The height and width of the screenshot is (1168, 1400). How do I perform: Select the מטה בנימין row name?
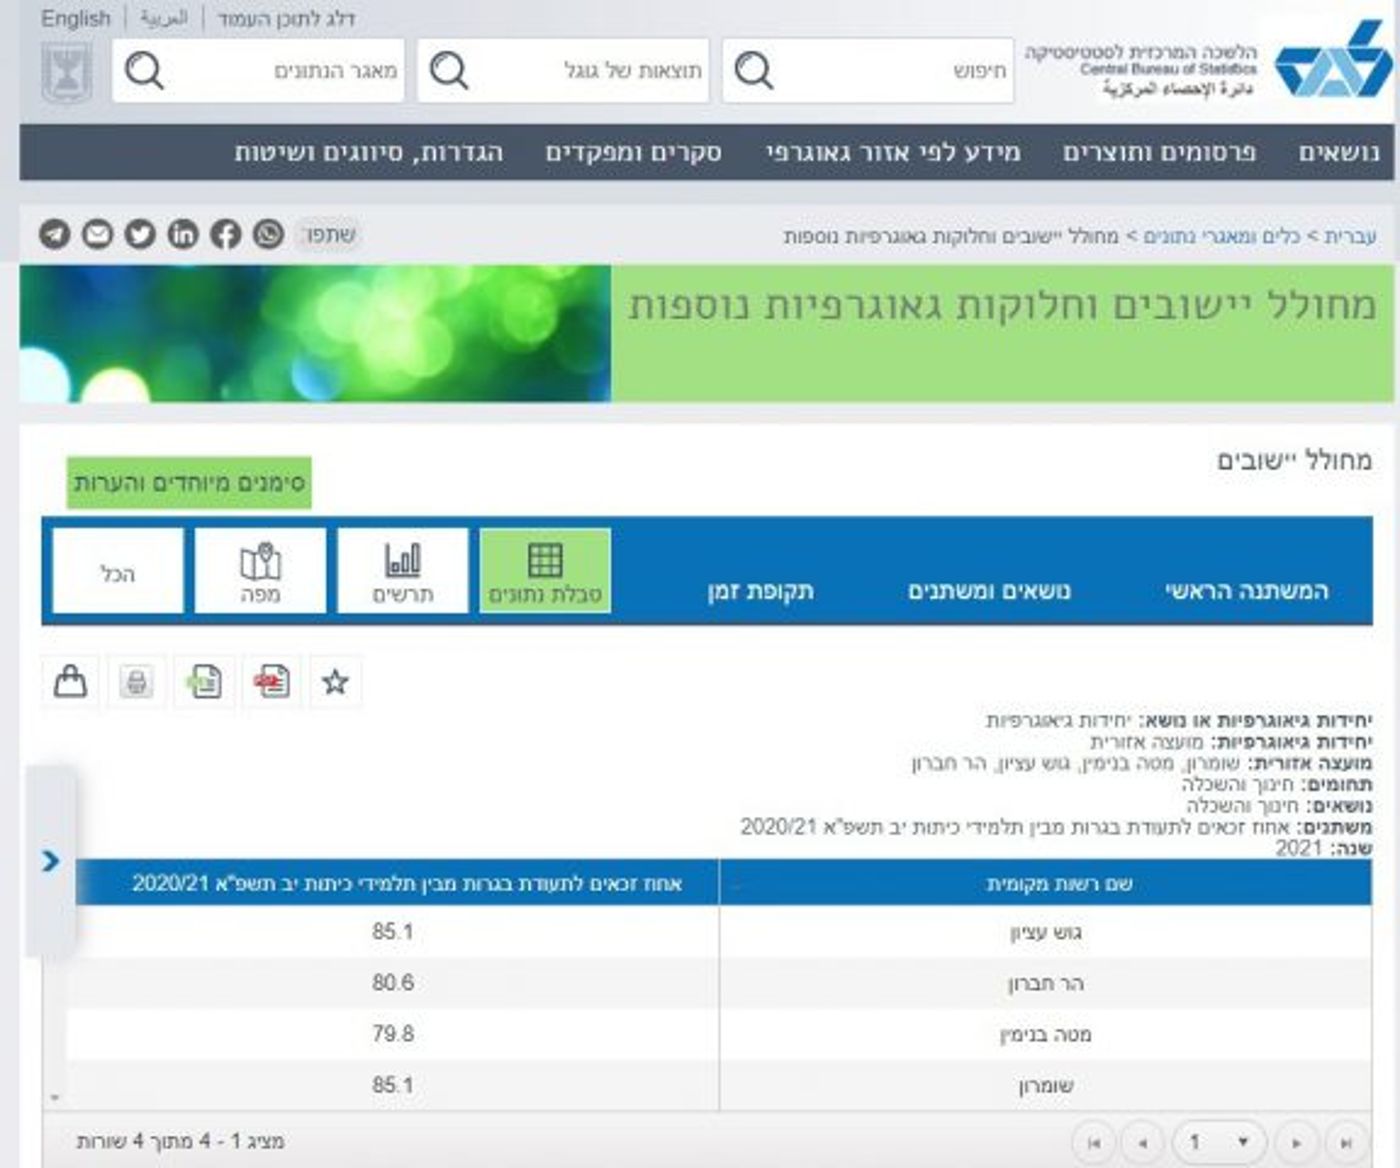pos(1045,1034)
